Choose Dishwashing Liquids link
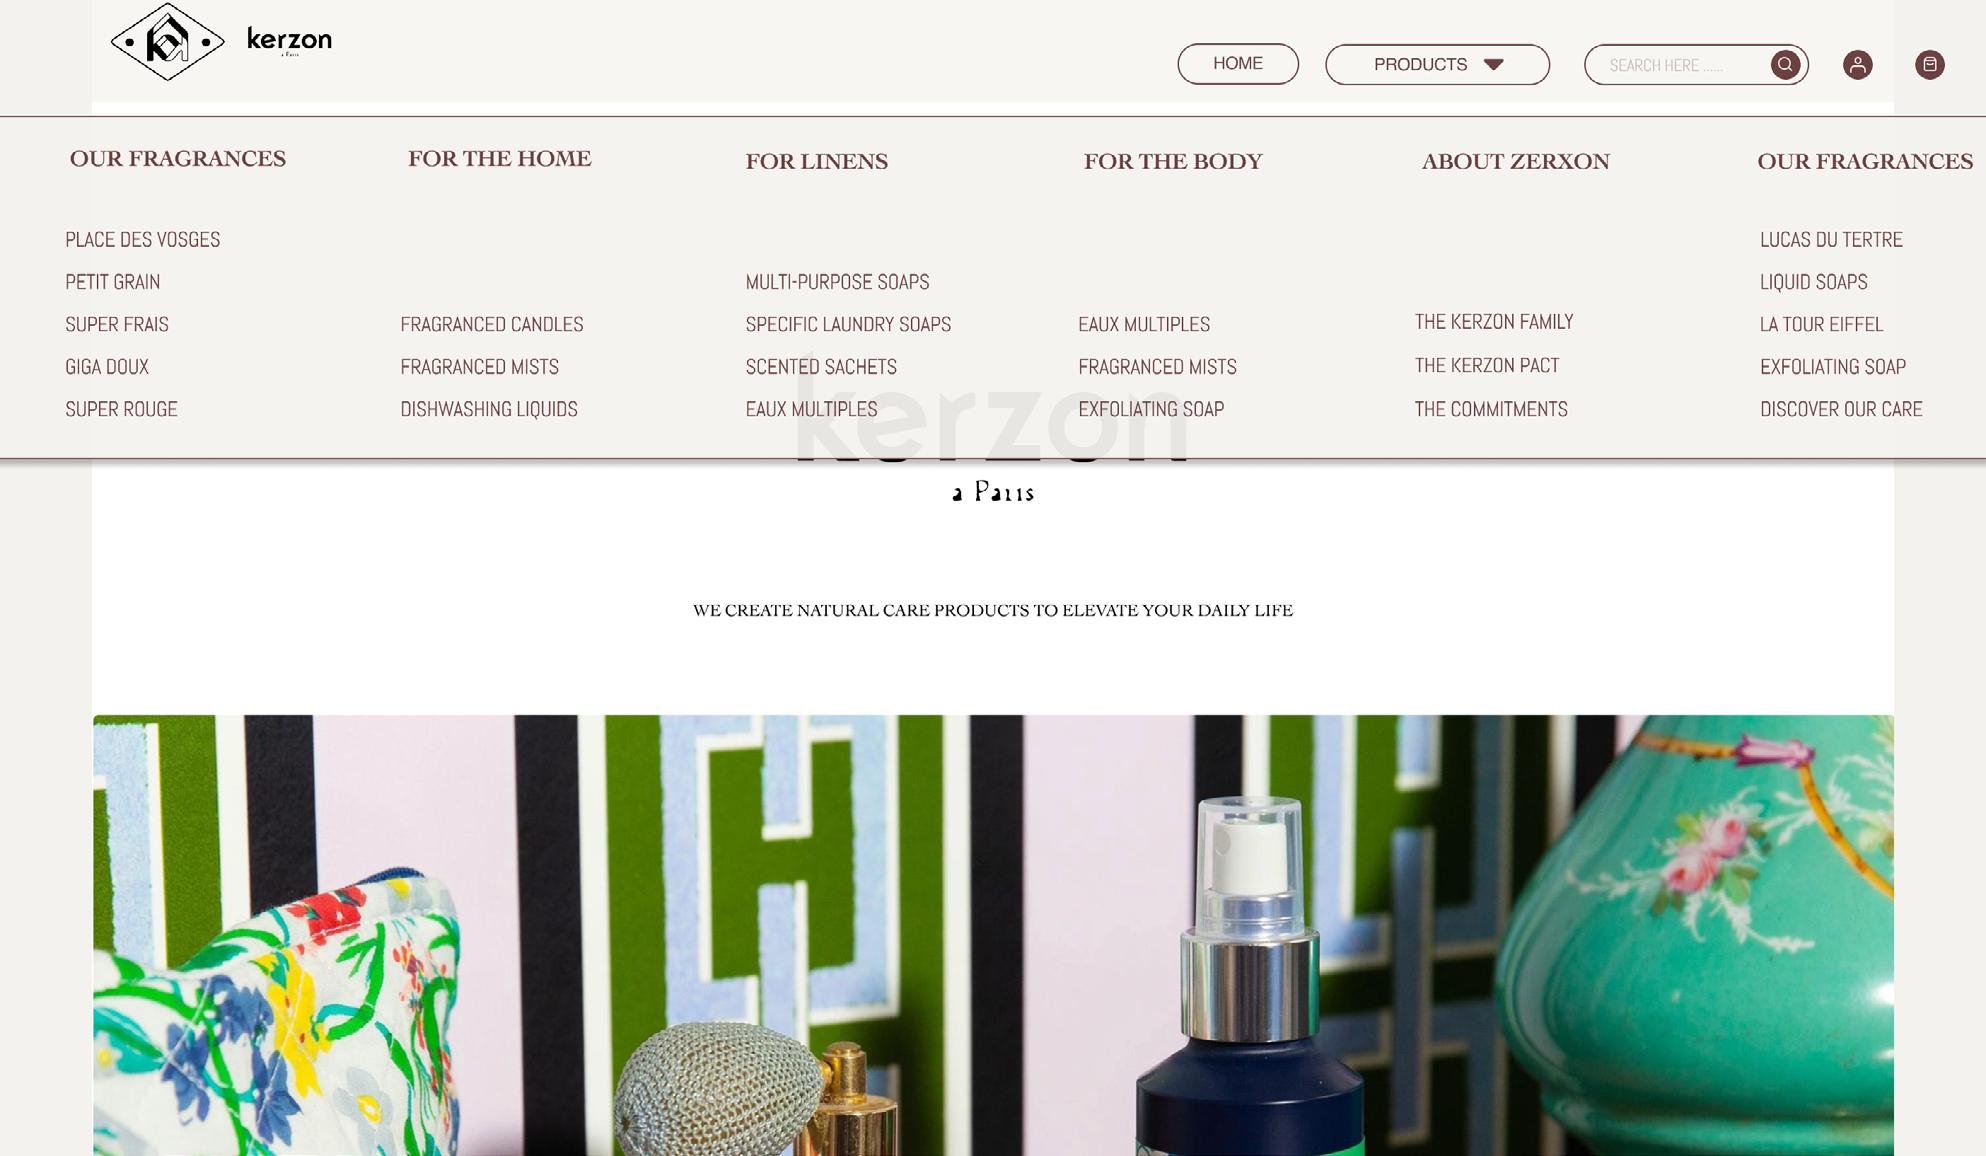1986x1156 pixels. click(x=488, y=409)
